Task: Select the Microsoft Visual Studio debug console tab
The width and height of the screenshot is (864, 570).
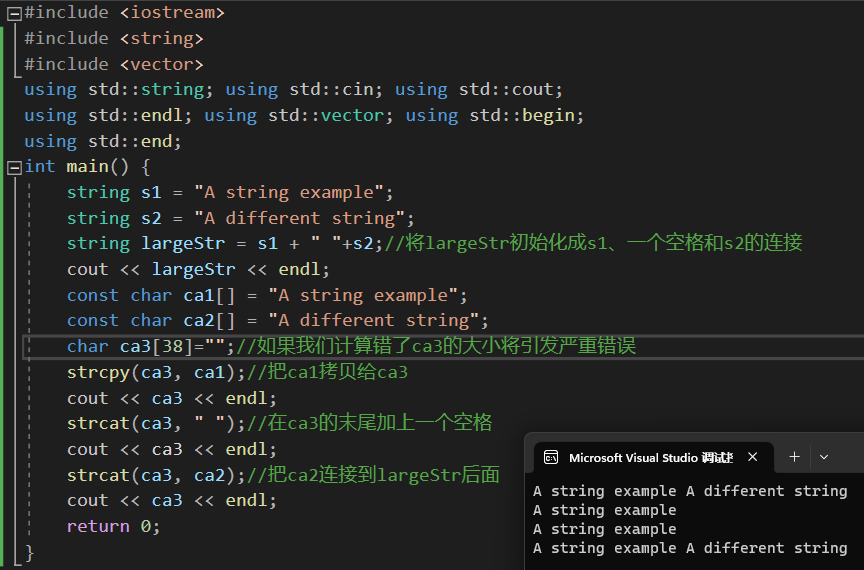Action: [650, 457]
